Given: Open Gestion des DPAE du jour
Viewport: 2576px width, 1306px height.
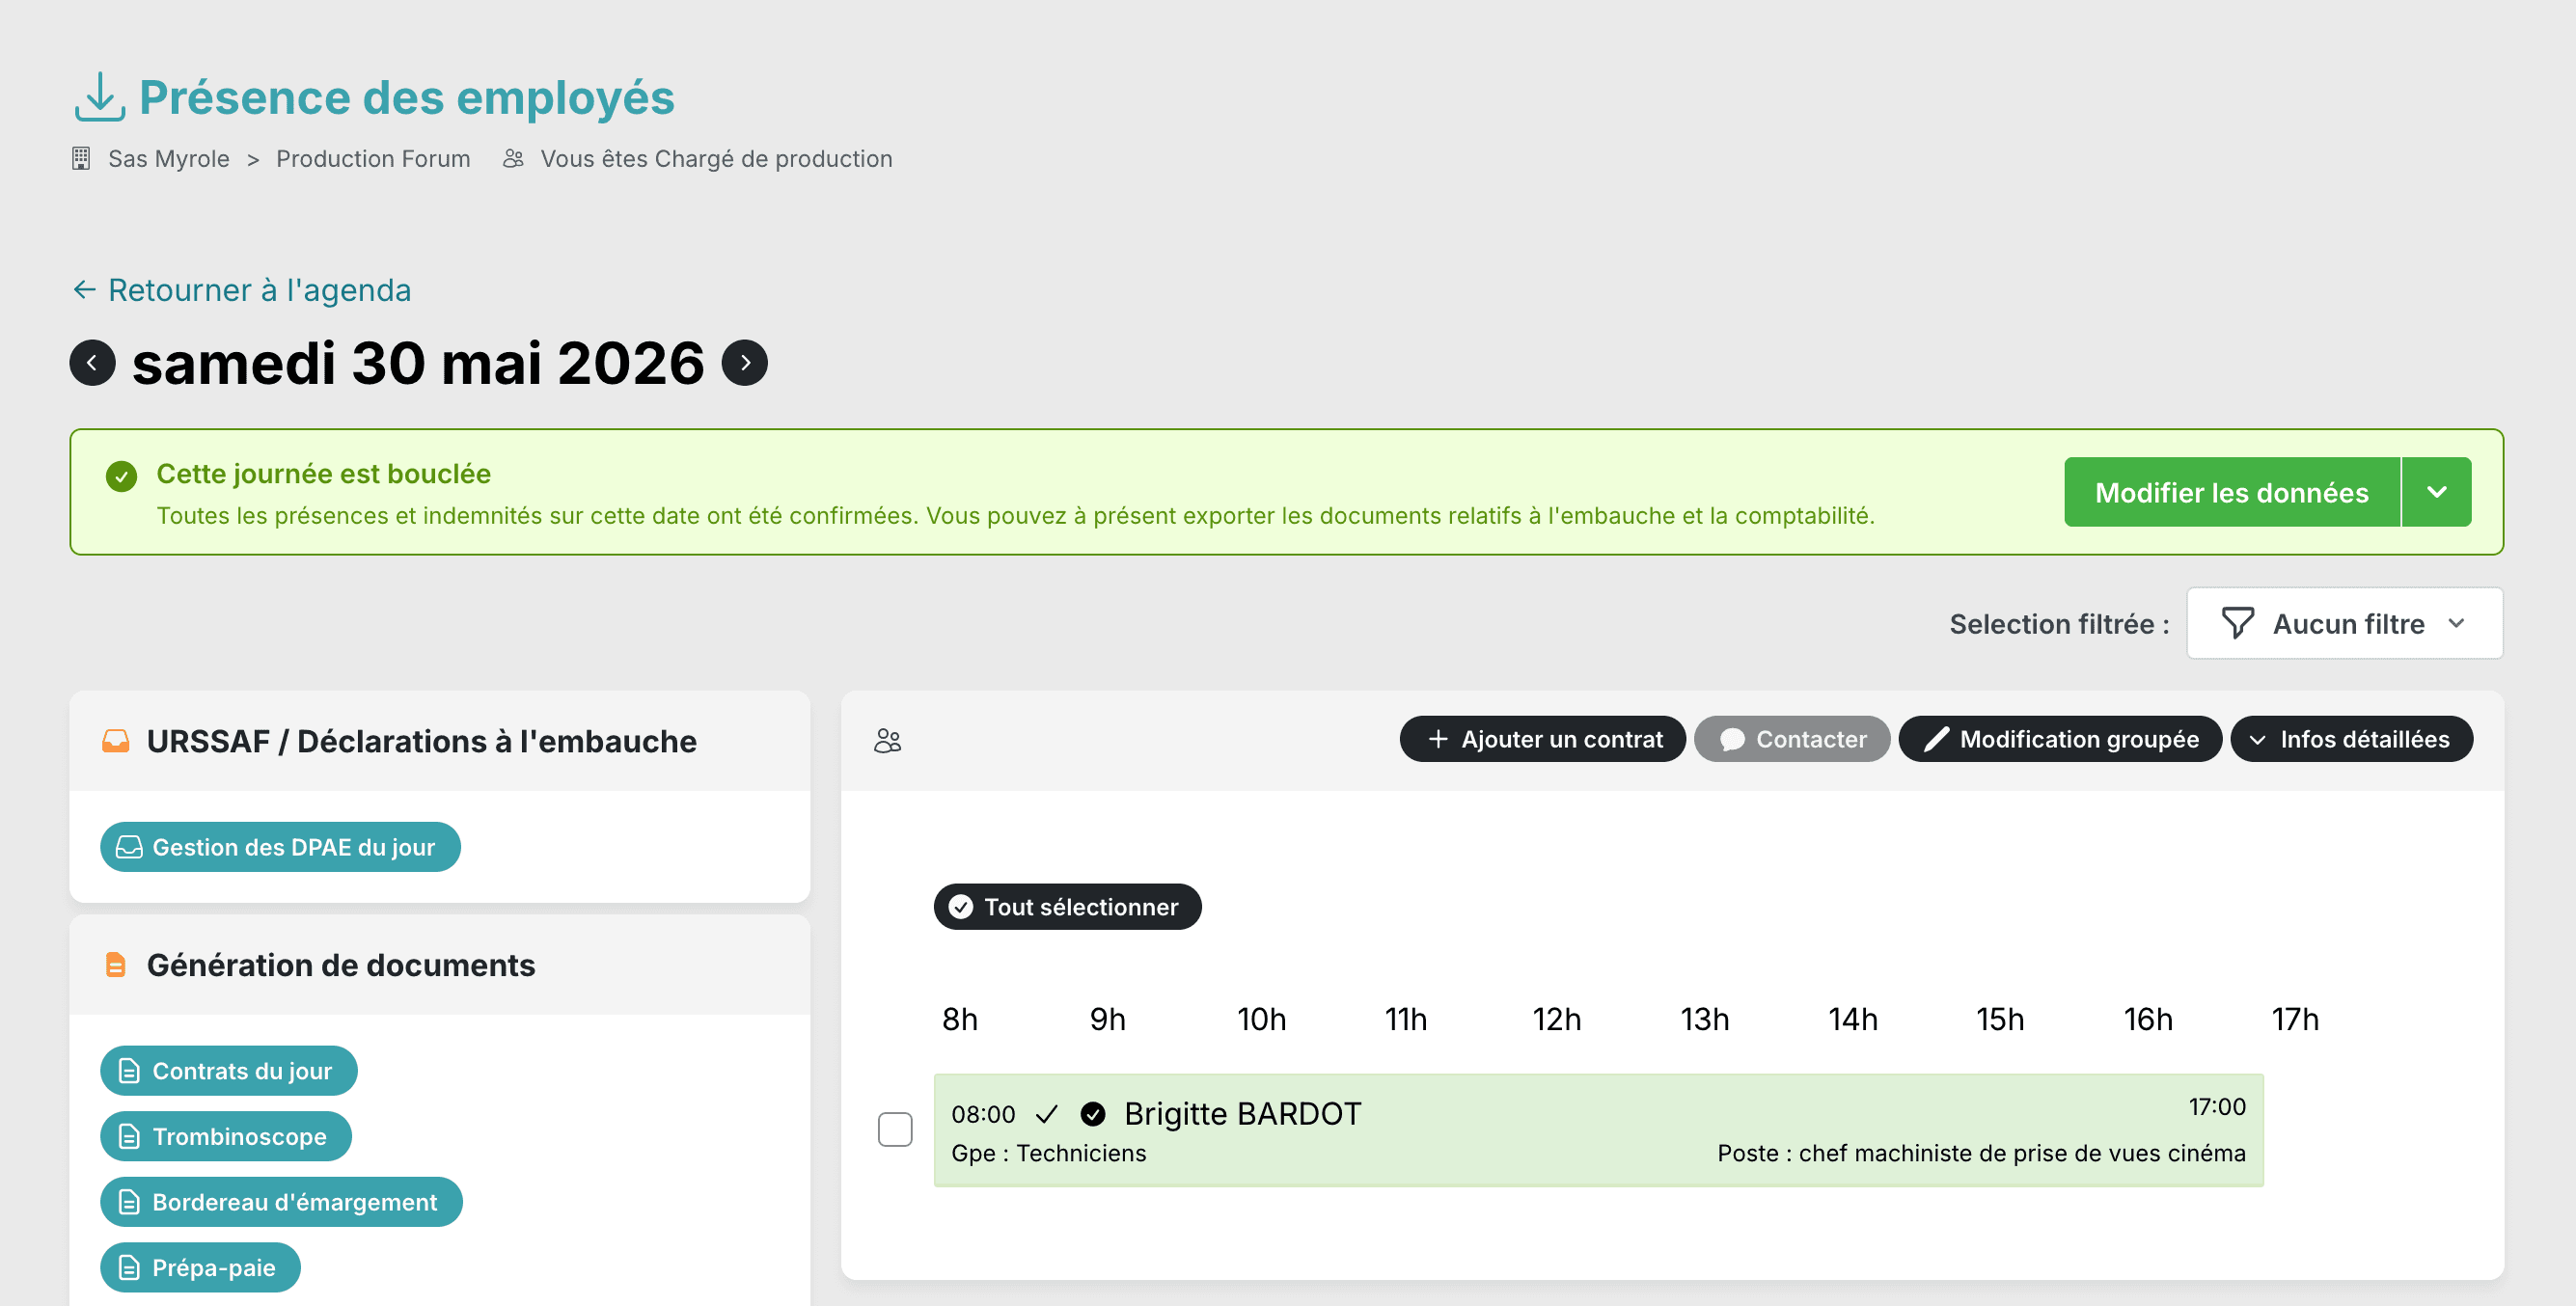Looking at the screenshot, I should [x=280, y=847].
